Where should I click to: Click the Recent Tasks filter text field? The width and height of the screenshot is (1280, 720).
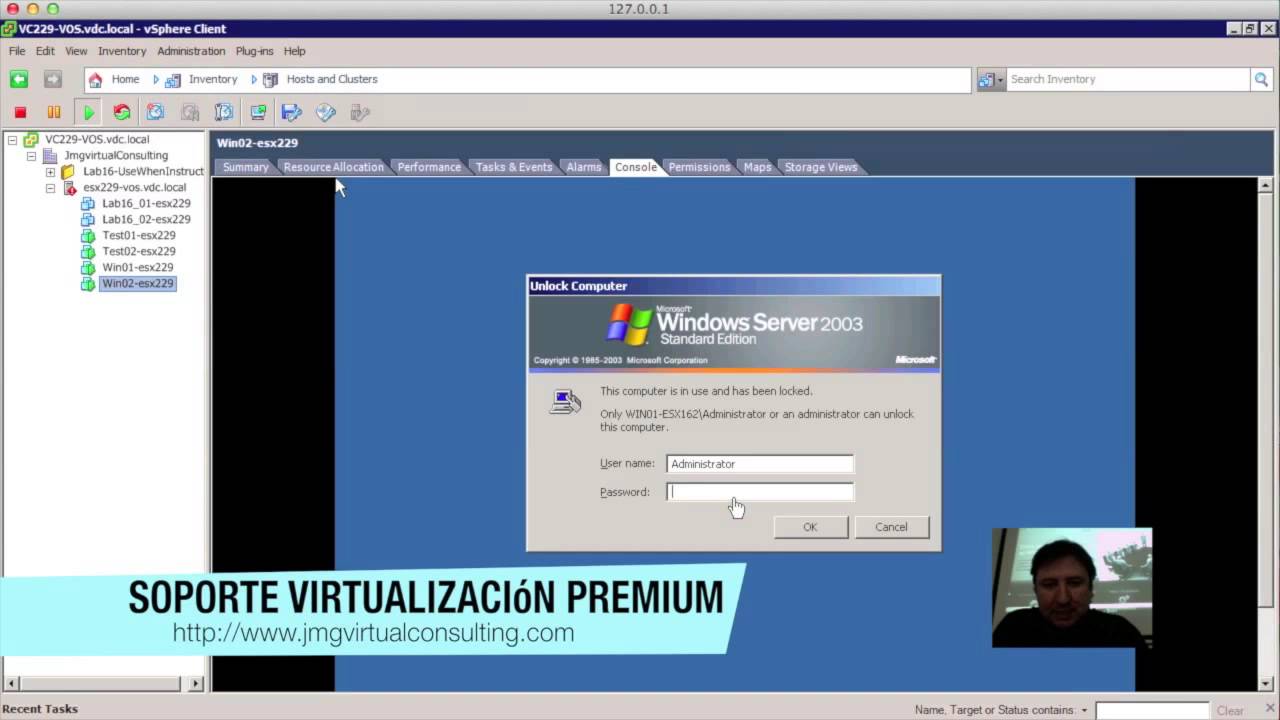pos(1151,711)
